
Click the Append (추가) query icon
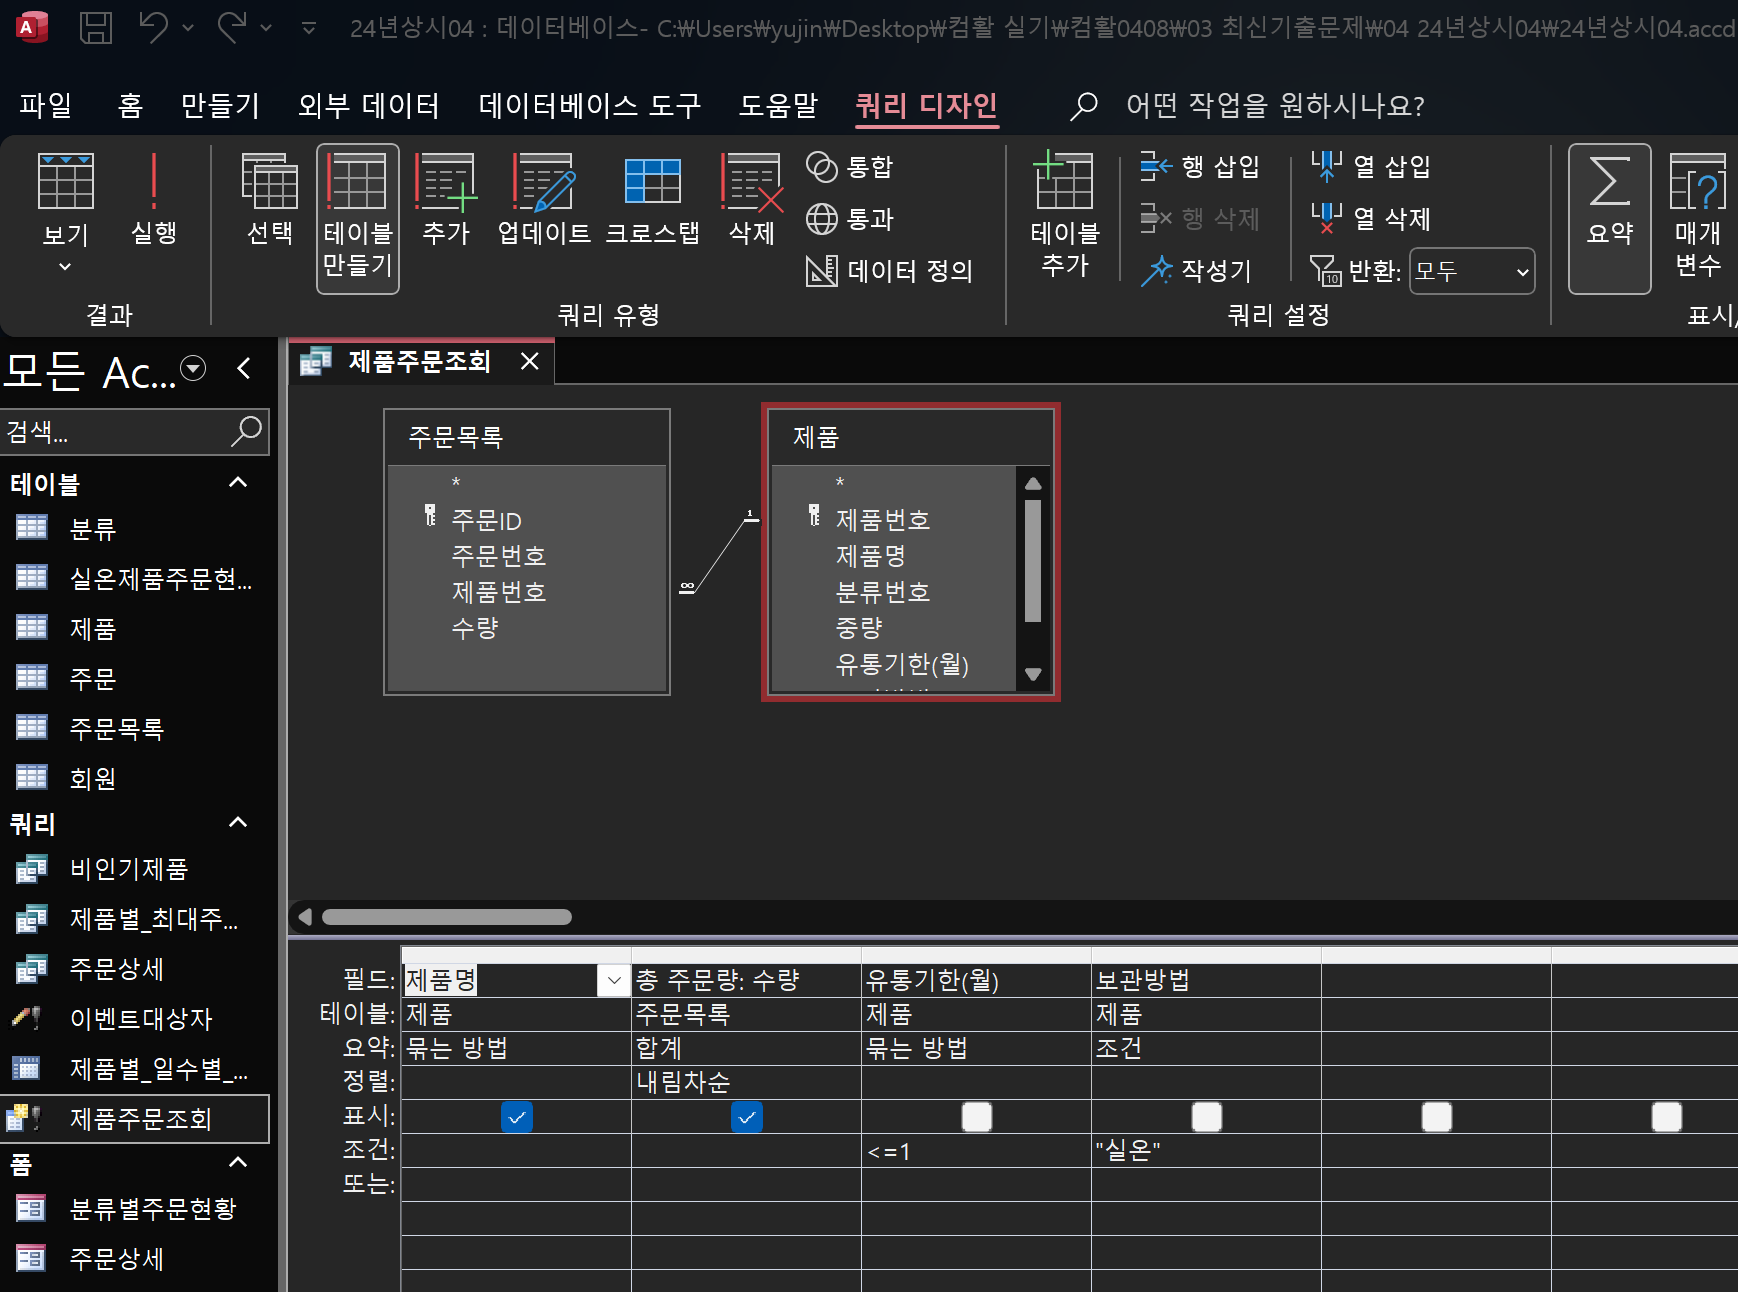pos(445,200)
